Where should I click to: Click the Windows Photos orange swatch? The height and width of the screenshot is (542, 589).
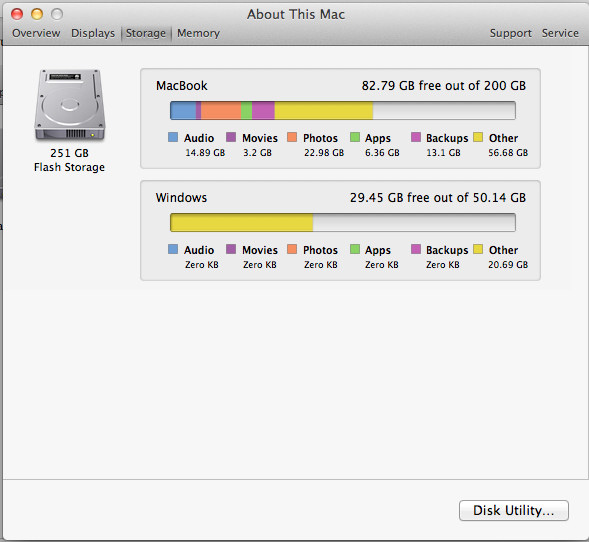click(x=292, y=249)
